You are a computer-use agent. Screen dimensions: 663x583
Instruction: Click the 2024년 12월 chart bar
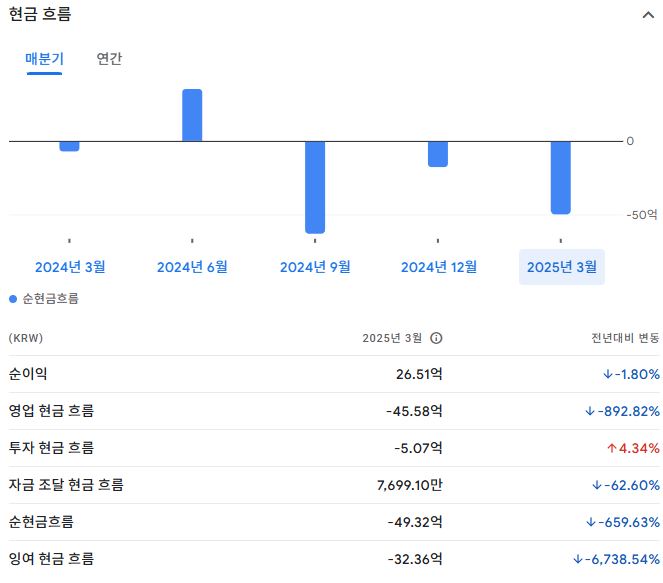(x=438, y=154)
